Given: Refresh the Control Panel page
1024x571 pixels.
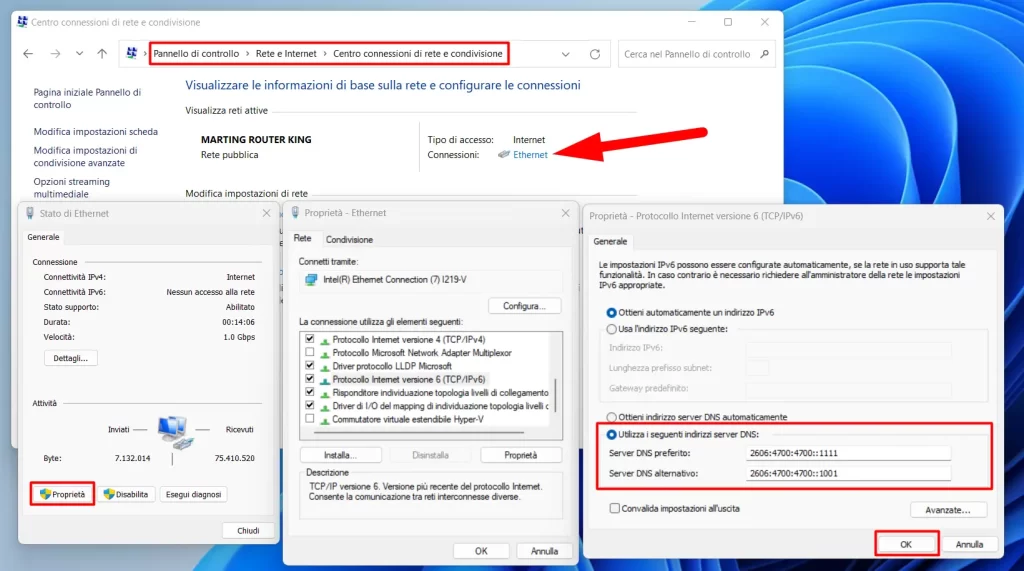Looking at the screenshot, I should (x=595, y=54).
